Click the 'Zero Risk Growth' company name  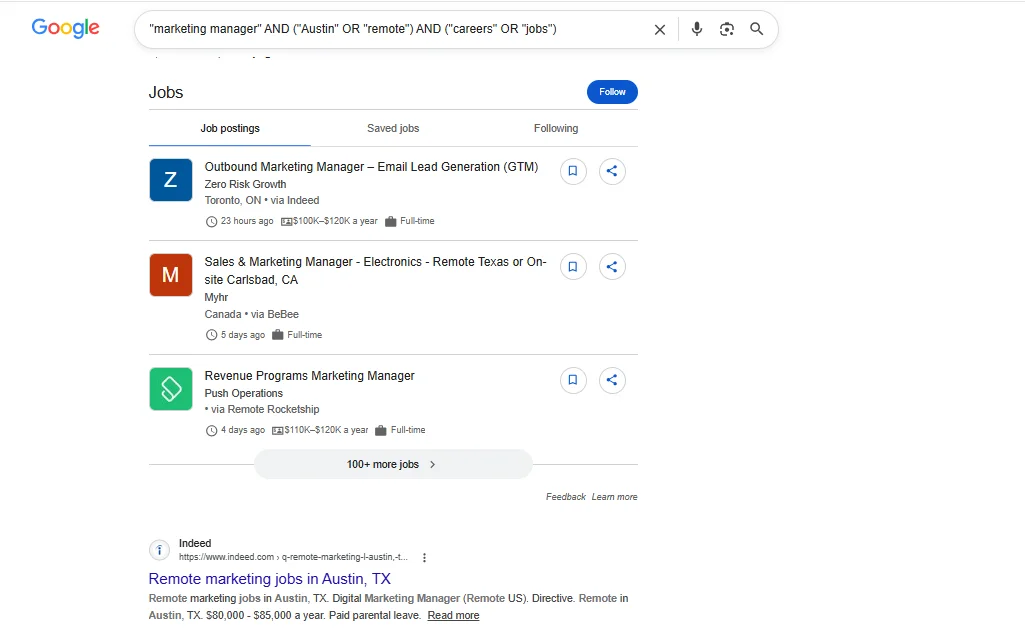245,184
